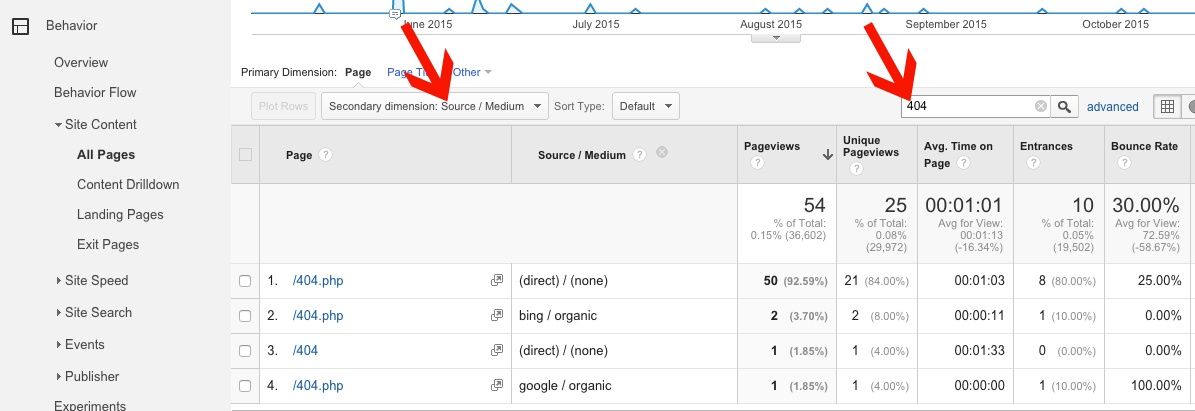
Task: Select the checkbox for bing / organic row
Action: pos(245,316)
